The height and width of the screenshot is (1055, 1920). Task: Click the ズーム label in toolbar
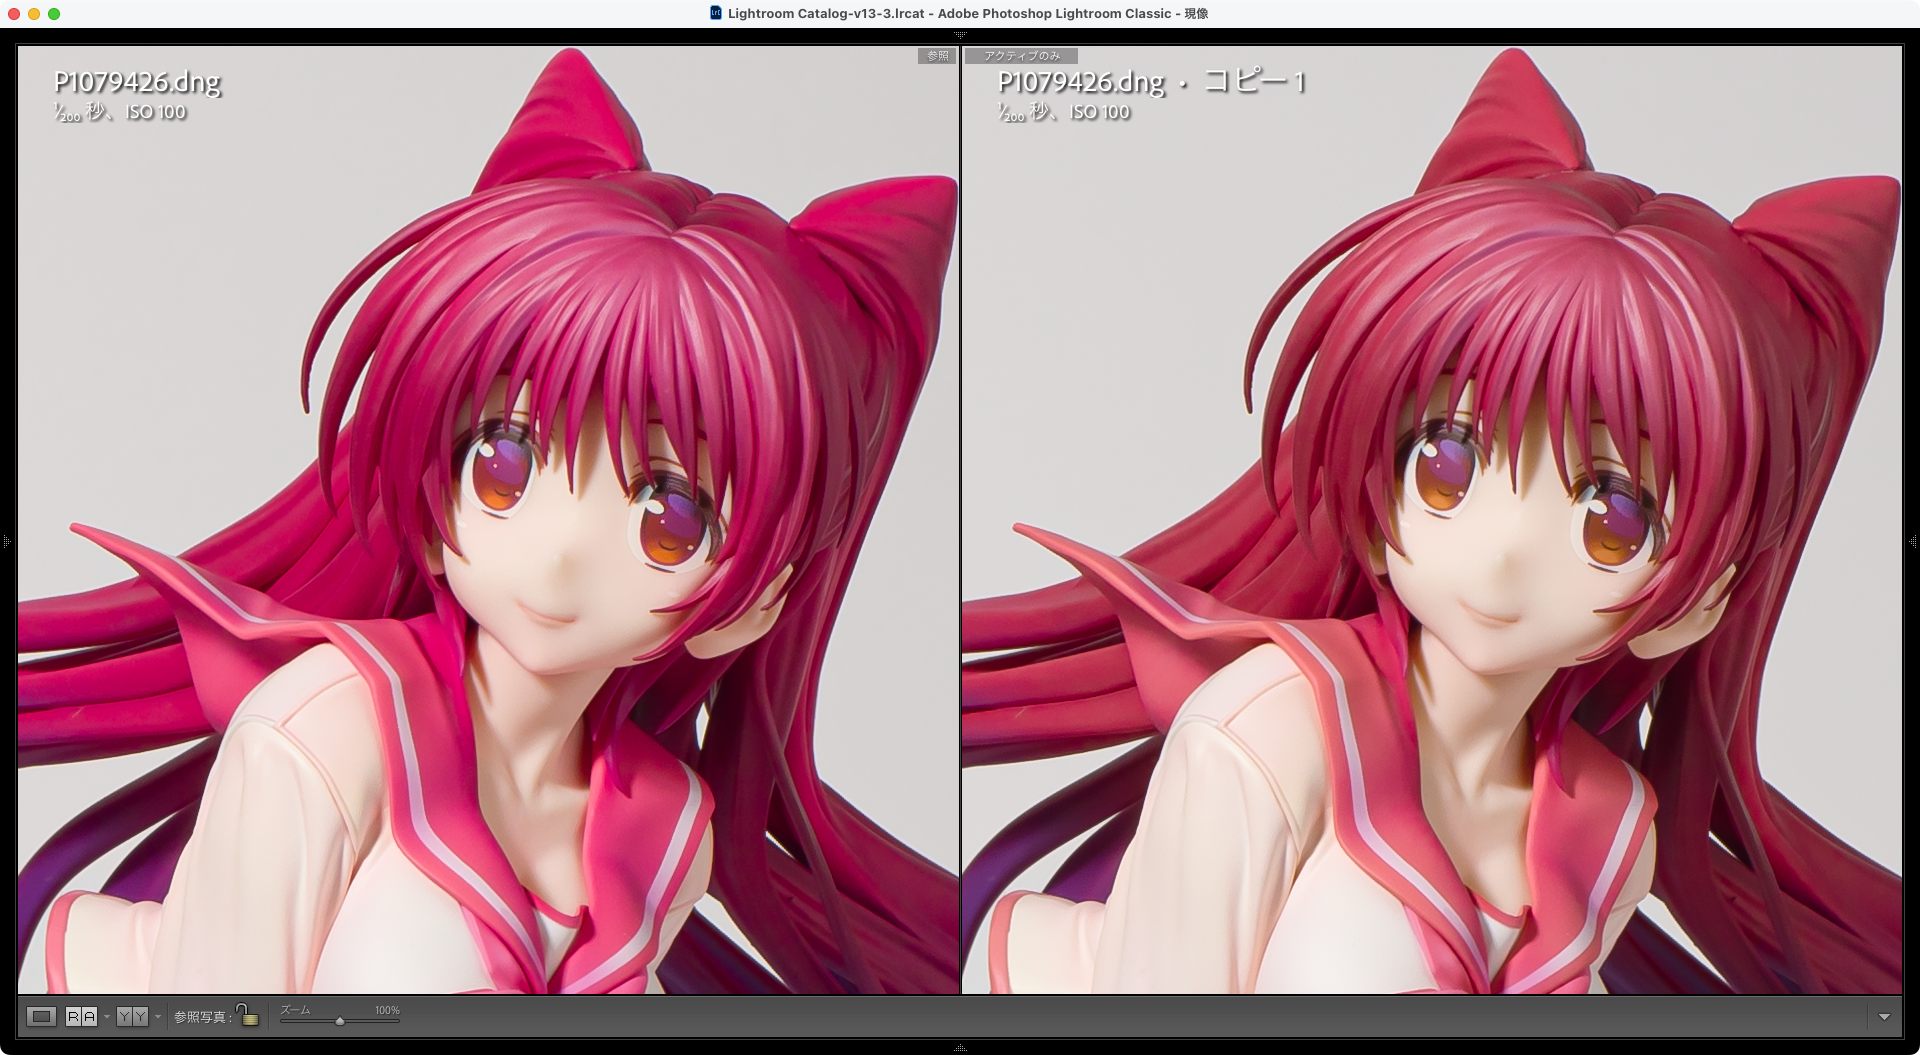(295, 1010)
